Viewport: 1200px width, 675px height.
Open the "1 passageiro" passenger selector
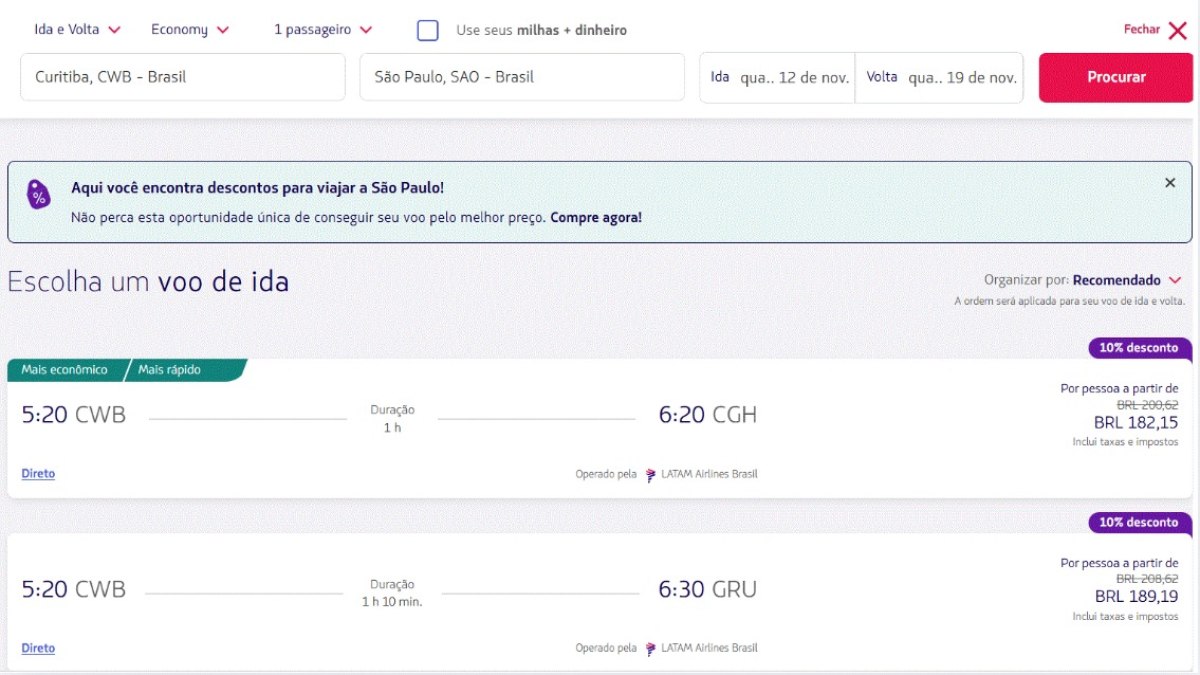320,30
